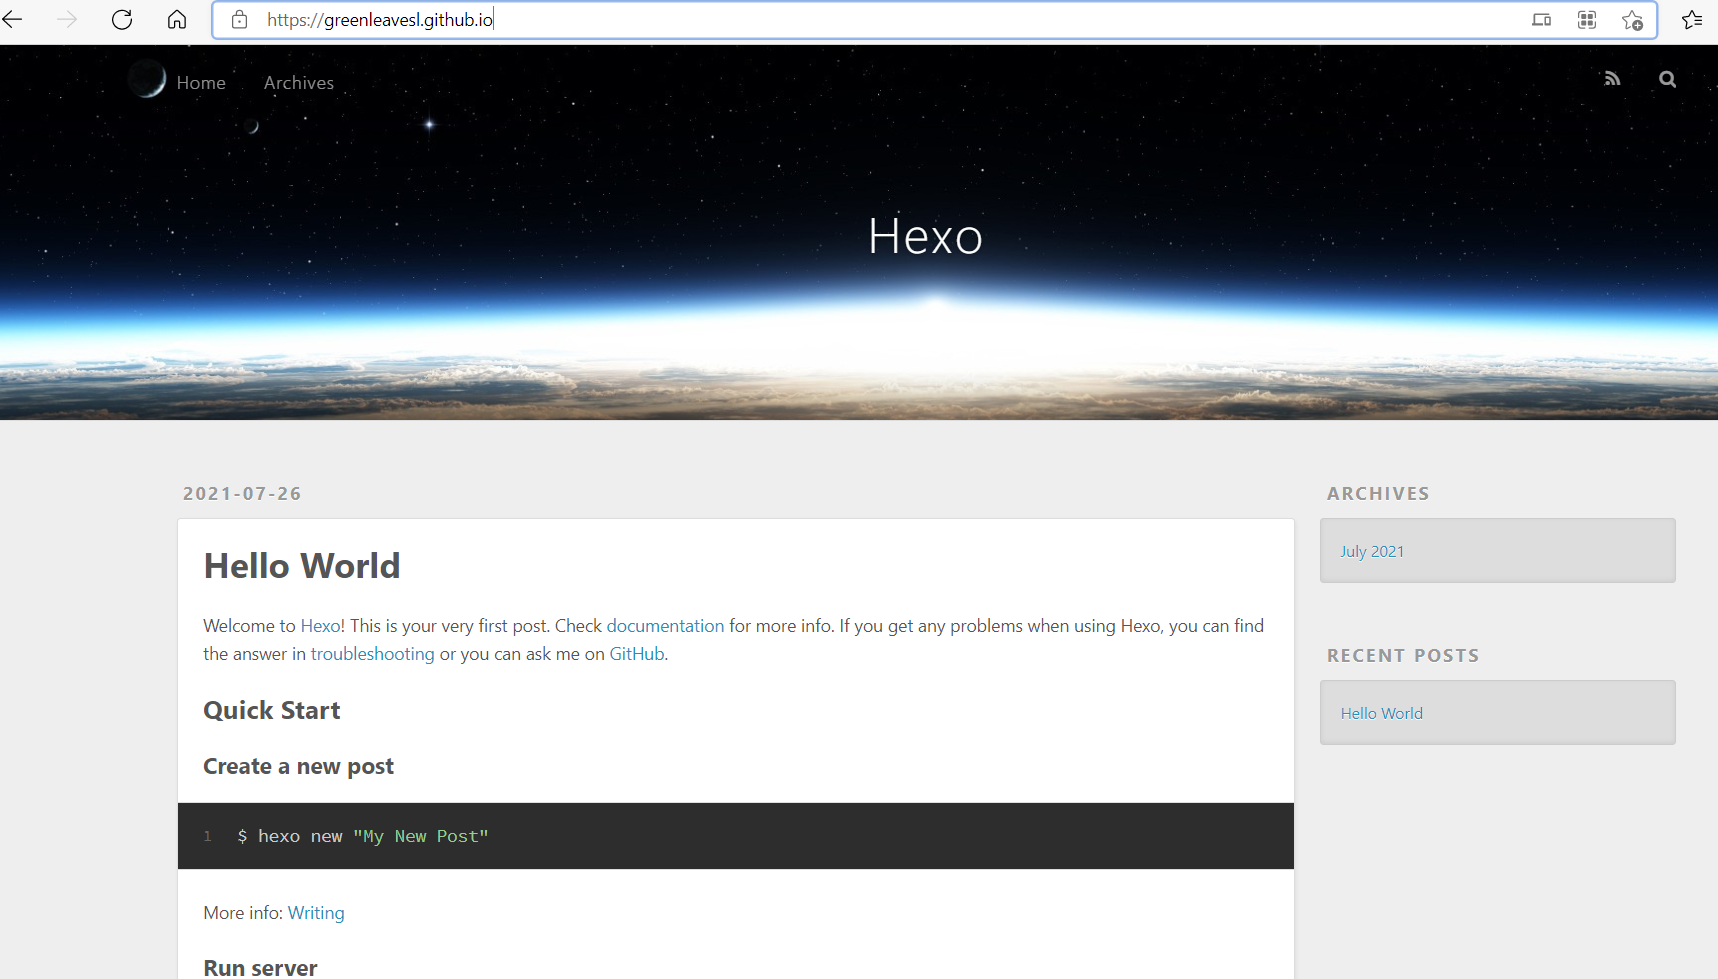Click the Run server heading

point(260,968)
